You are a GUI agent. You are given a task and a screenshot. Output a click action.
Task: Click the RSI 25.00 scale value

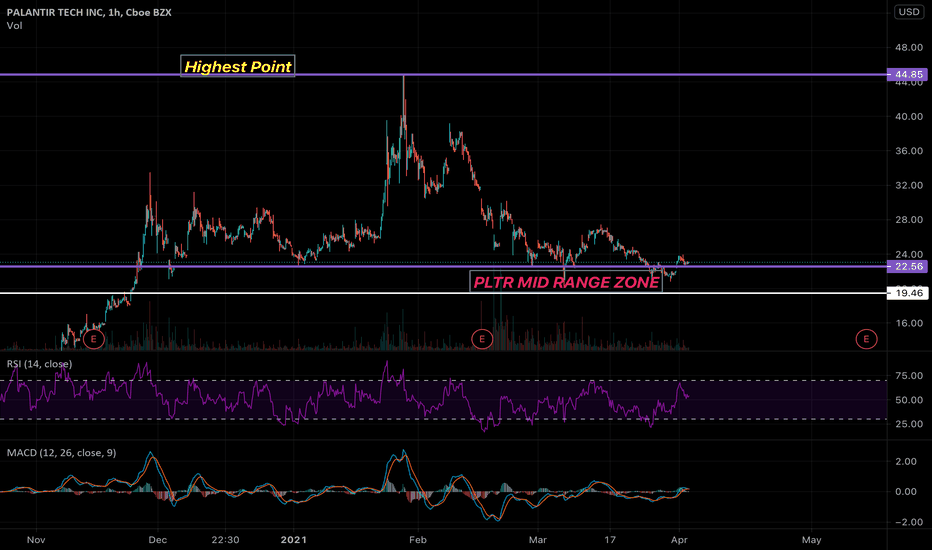909,425
